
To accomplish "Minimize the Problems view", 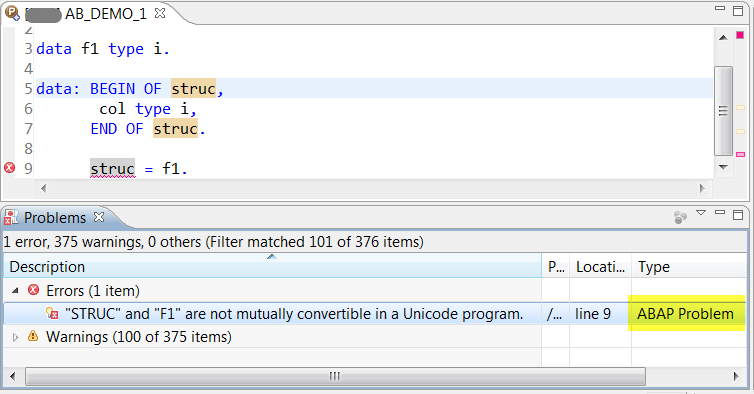I will [720, 212].
